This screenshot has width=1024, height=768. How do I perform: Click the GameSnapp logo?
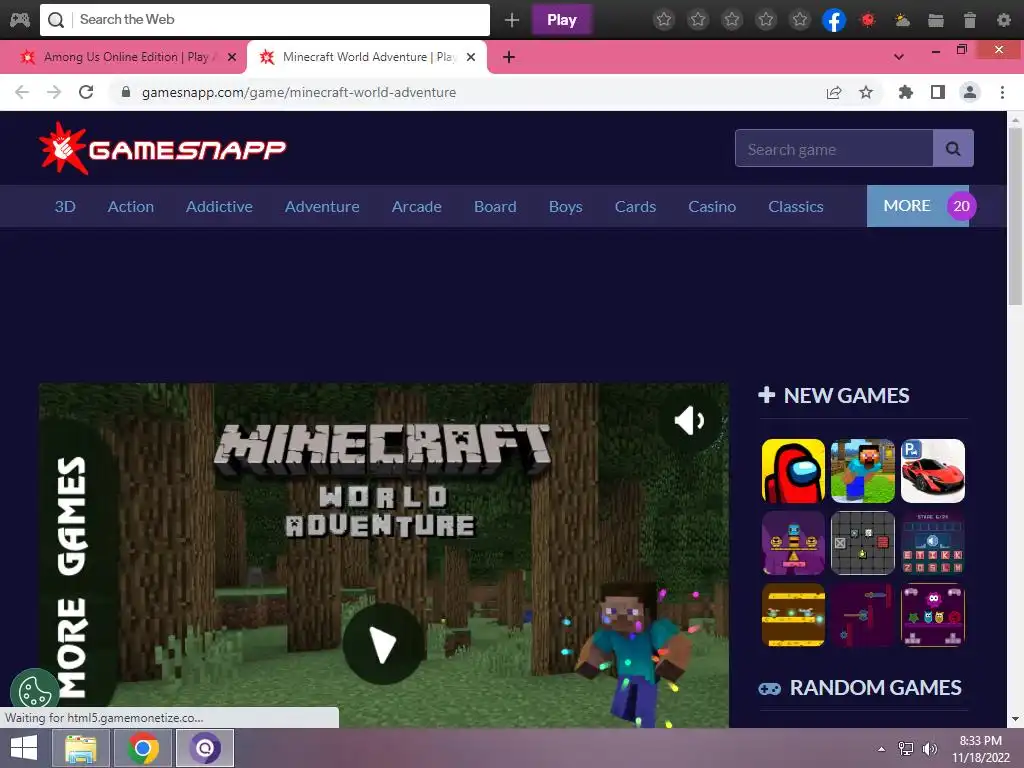162,149
